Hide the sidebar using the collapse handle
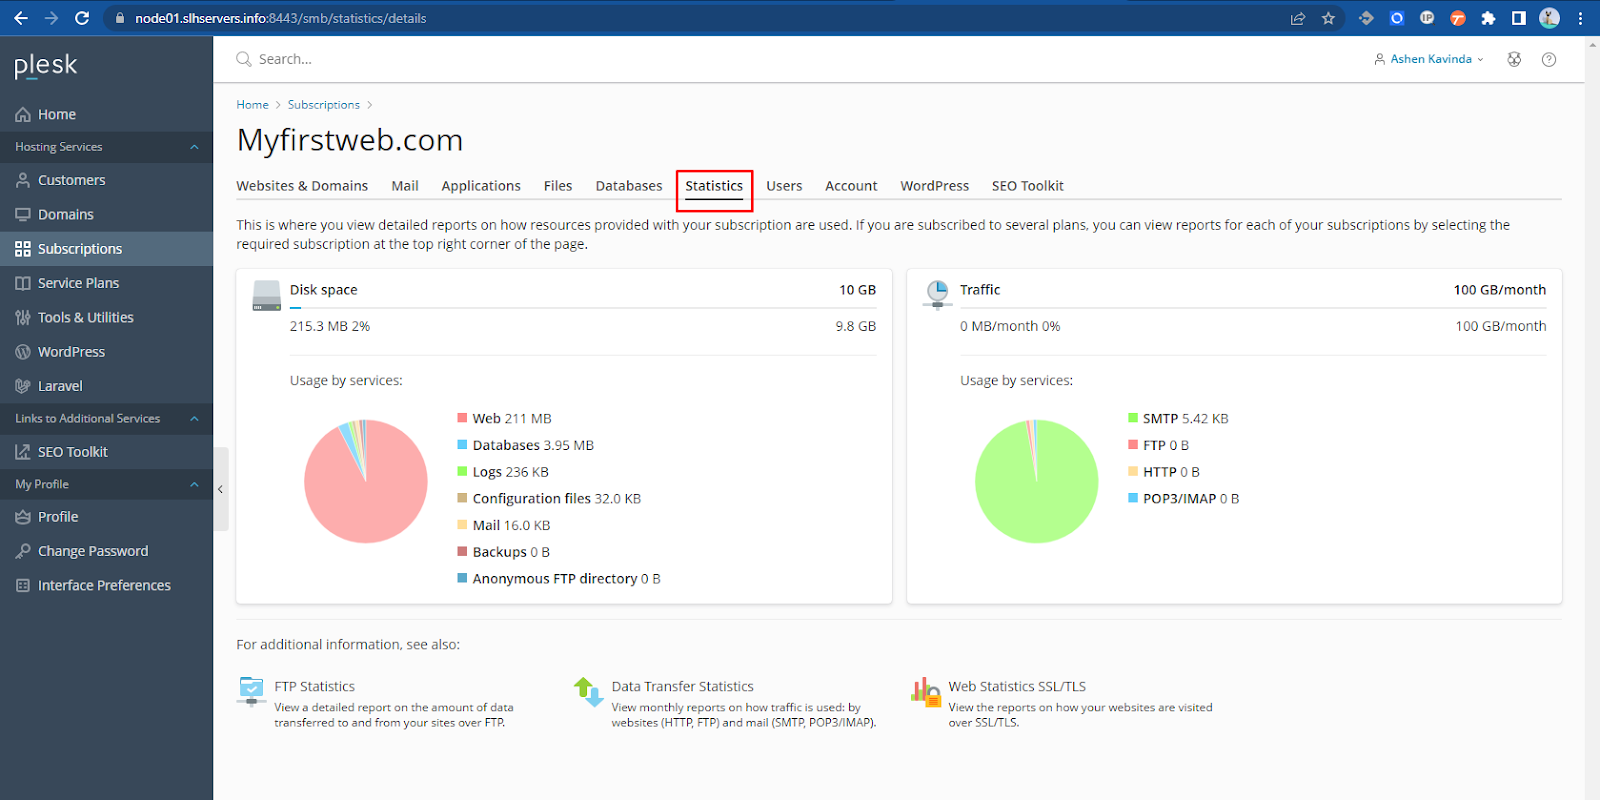This screenshot has height=800, width=1600. (220, 489)
